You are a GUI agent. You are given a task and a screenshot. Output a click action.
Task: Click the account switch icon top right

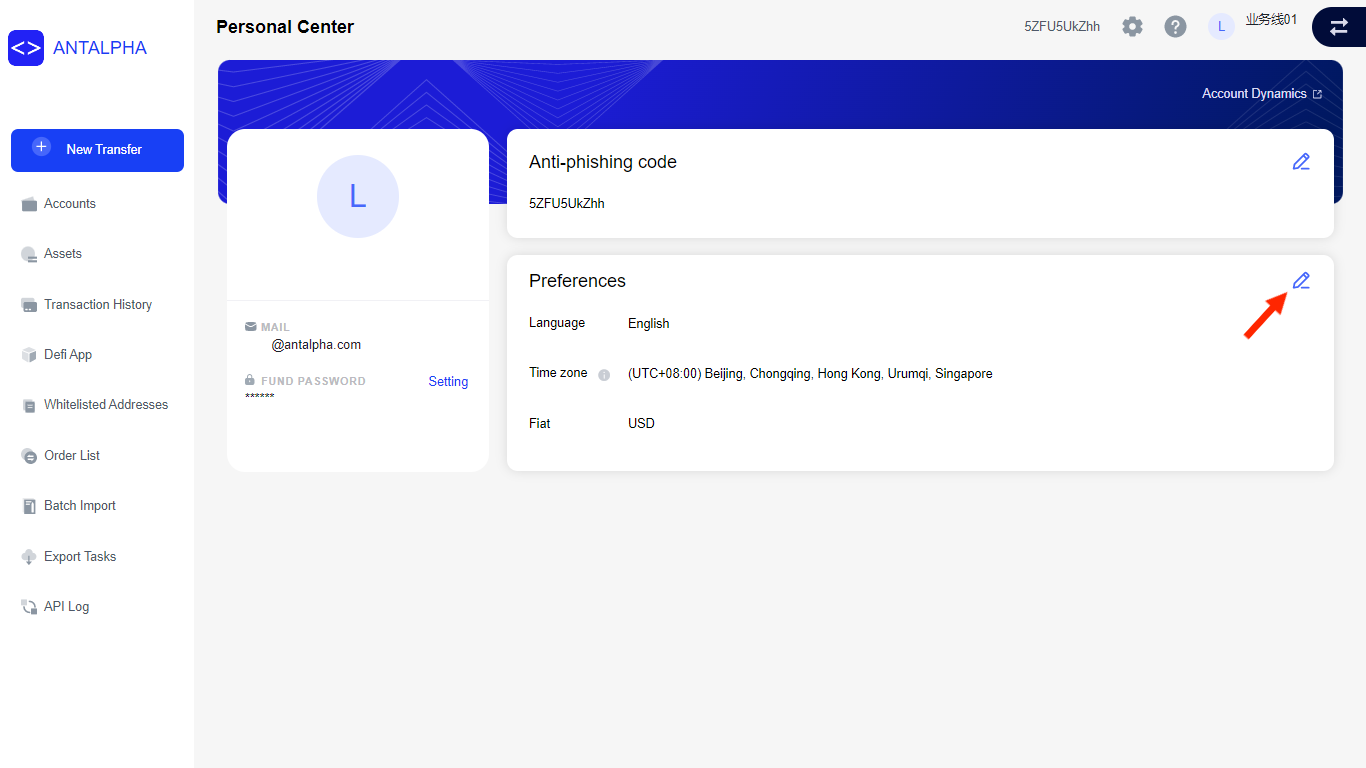click(1340, 27)
